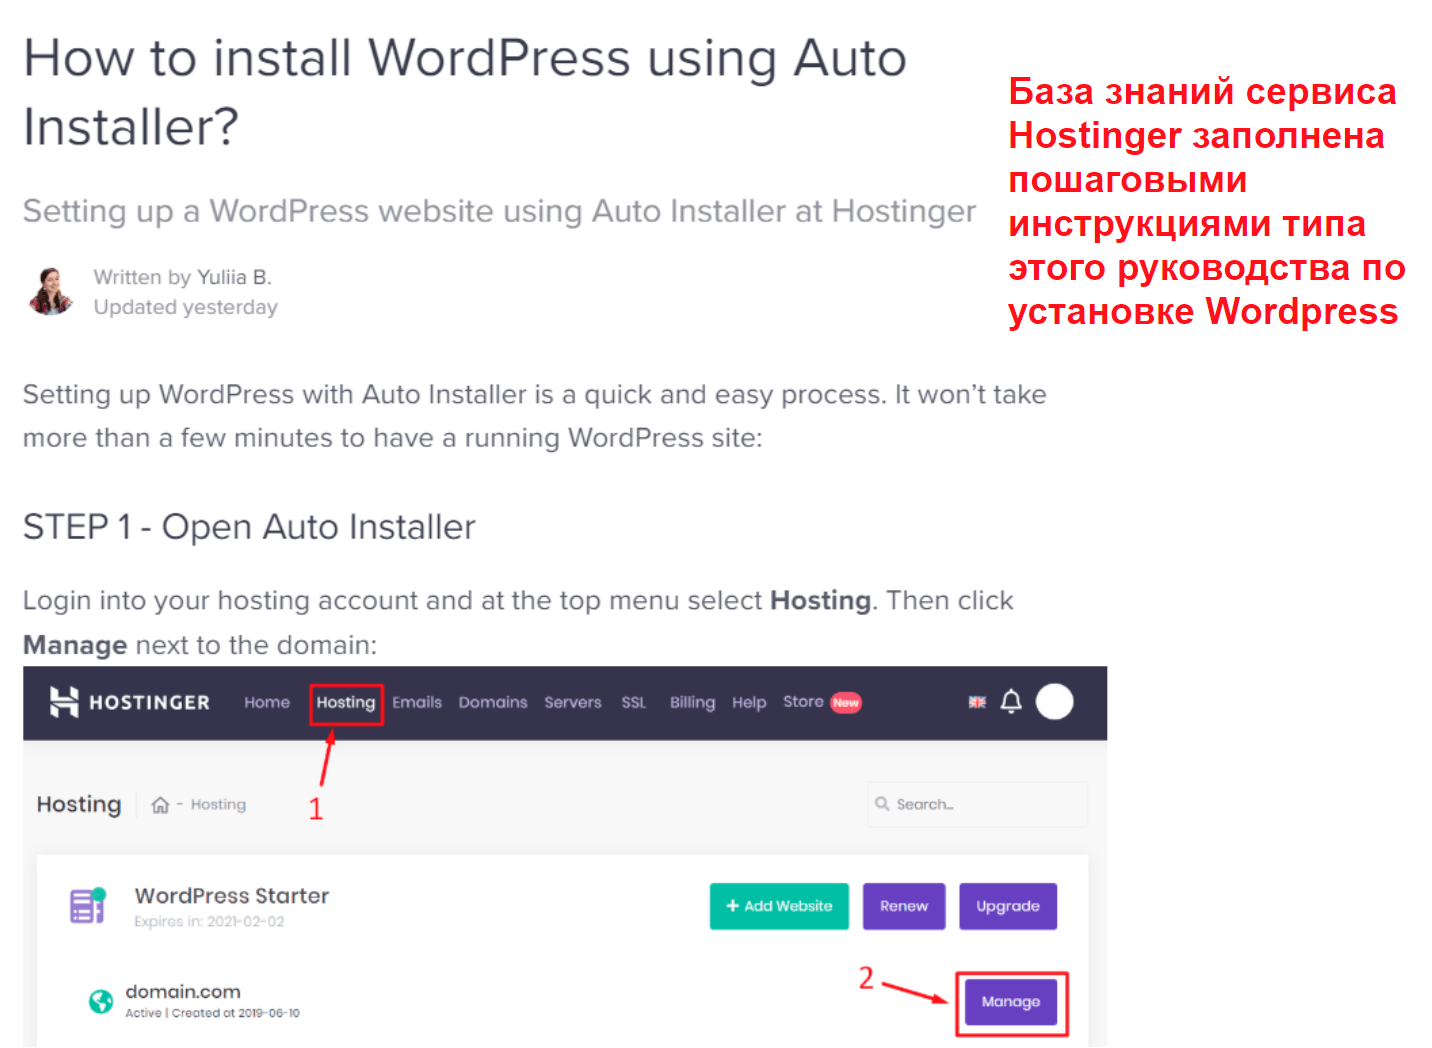
Task: Open the Servers menu item
Action: 573,702
